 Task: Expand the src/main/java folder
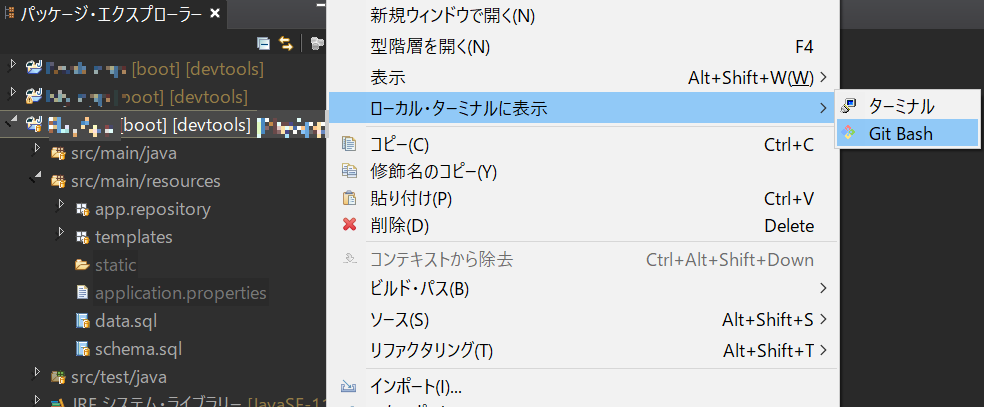click(x=38, y=149)
